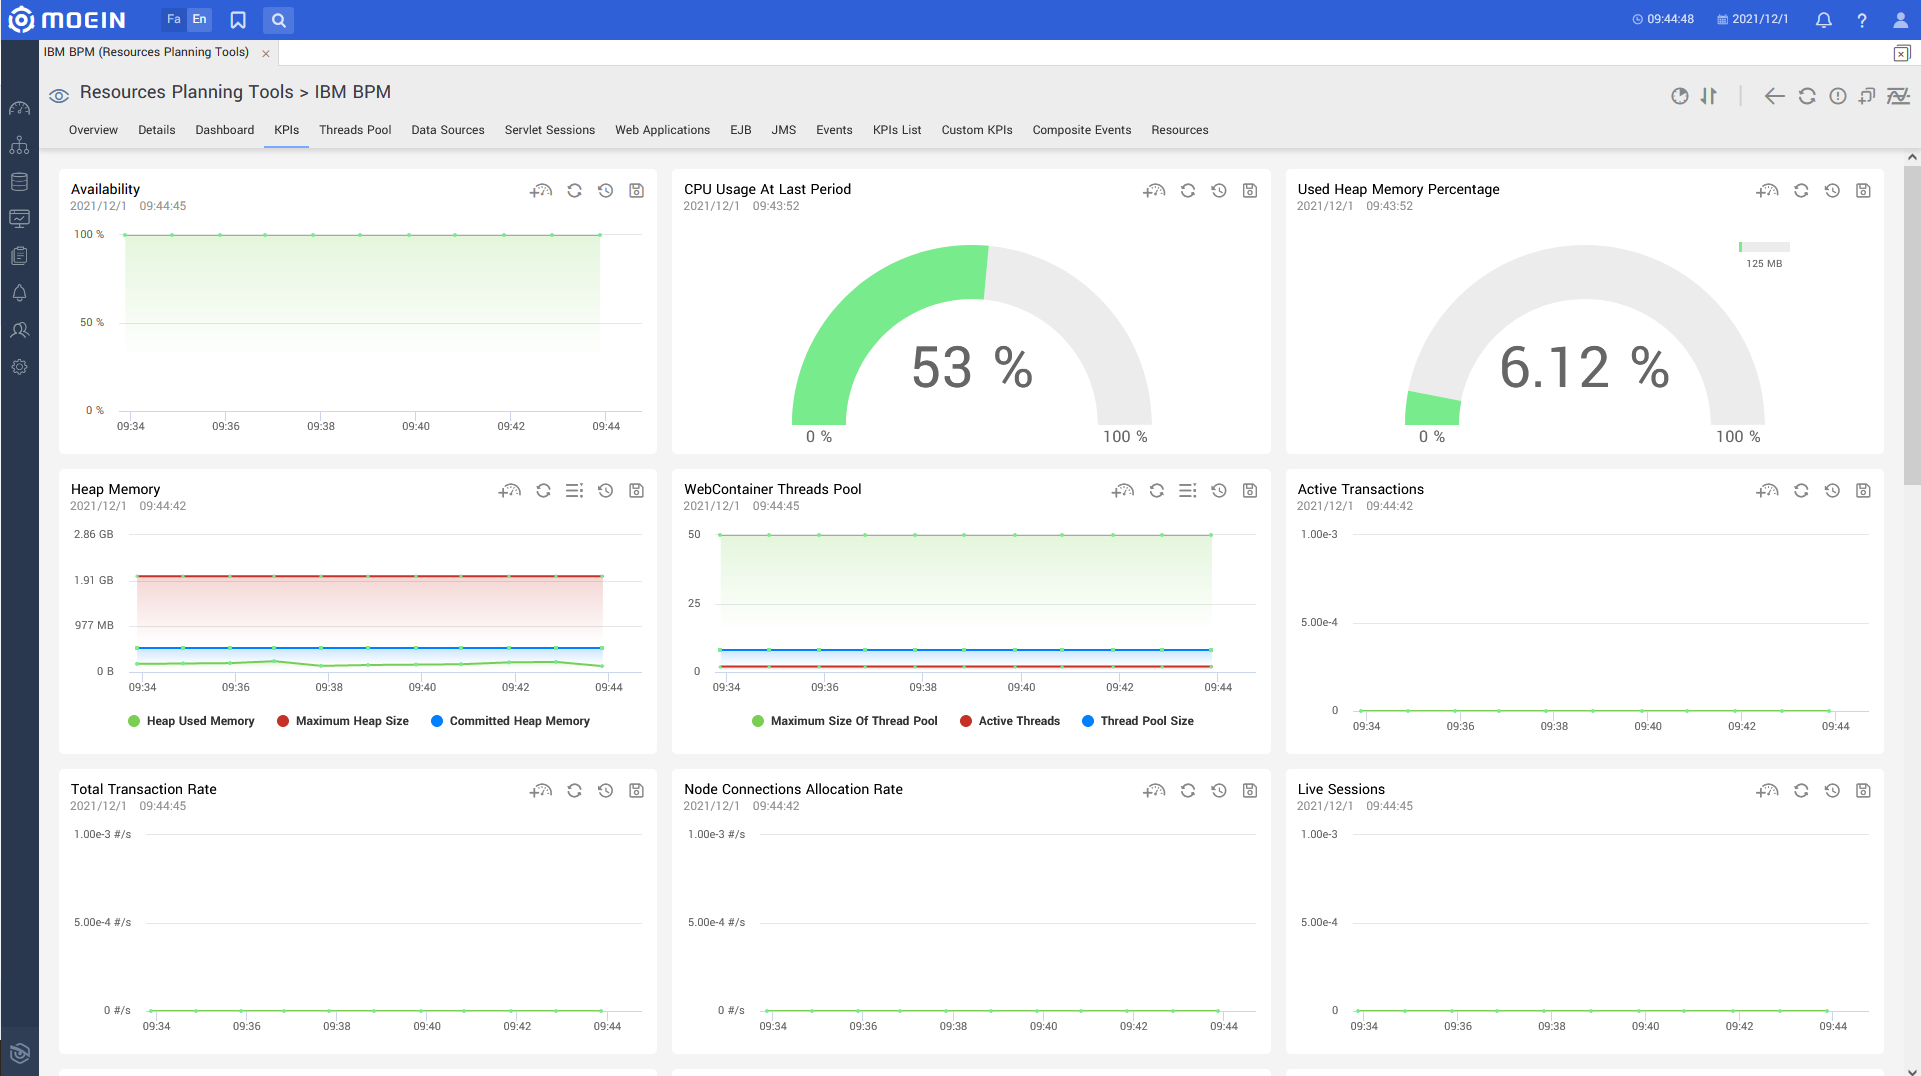Open history for Live Sessions chart
Screen dimensions: 1921x1076
(x=1832, y=791)
